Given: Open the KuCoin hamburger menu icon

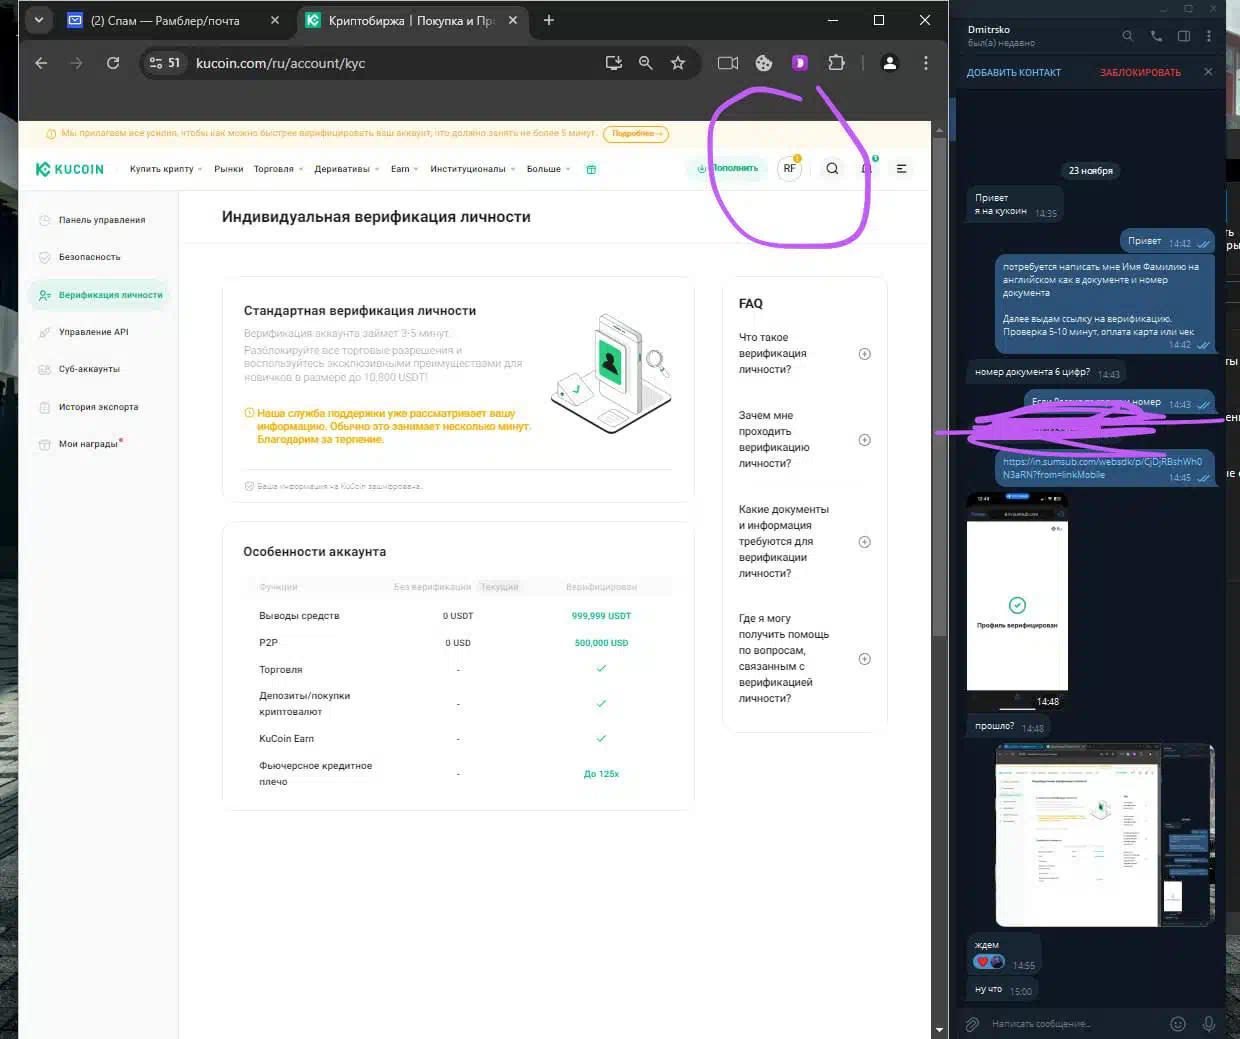Looking at the screenshot, I should (x=901, y=168).
